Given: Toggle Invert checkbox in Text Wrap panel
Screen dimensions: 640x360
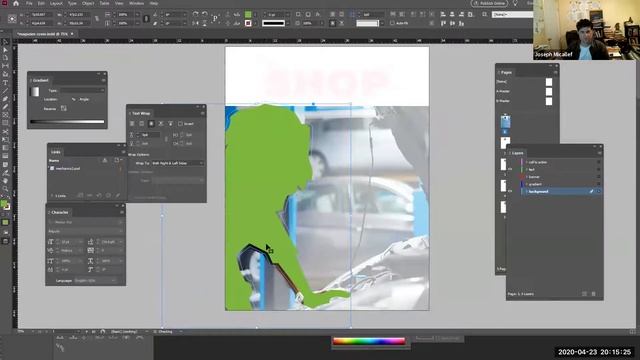Looking at the screenshot, I should 180,124.
